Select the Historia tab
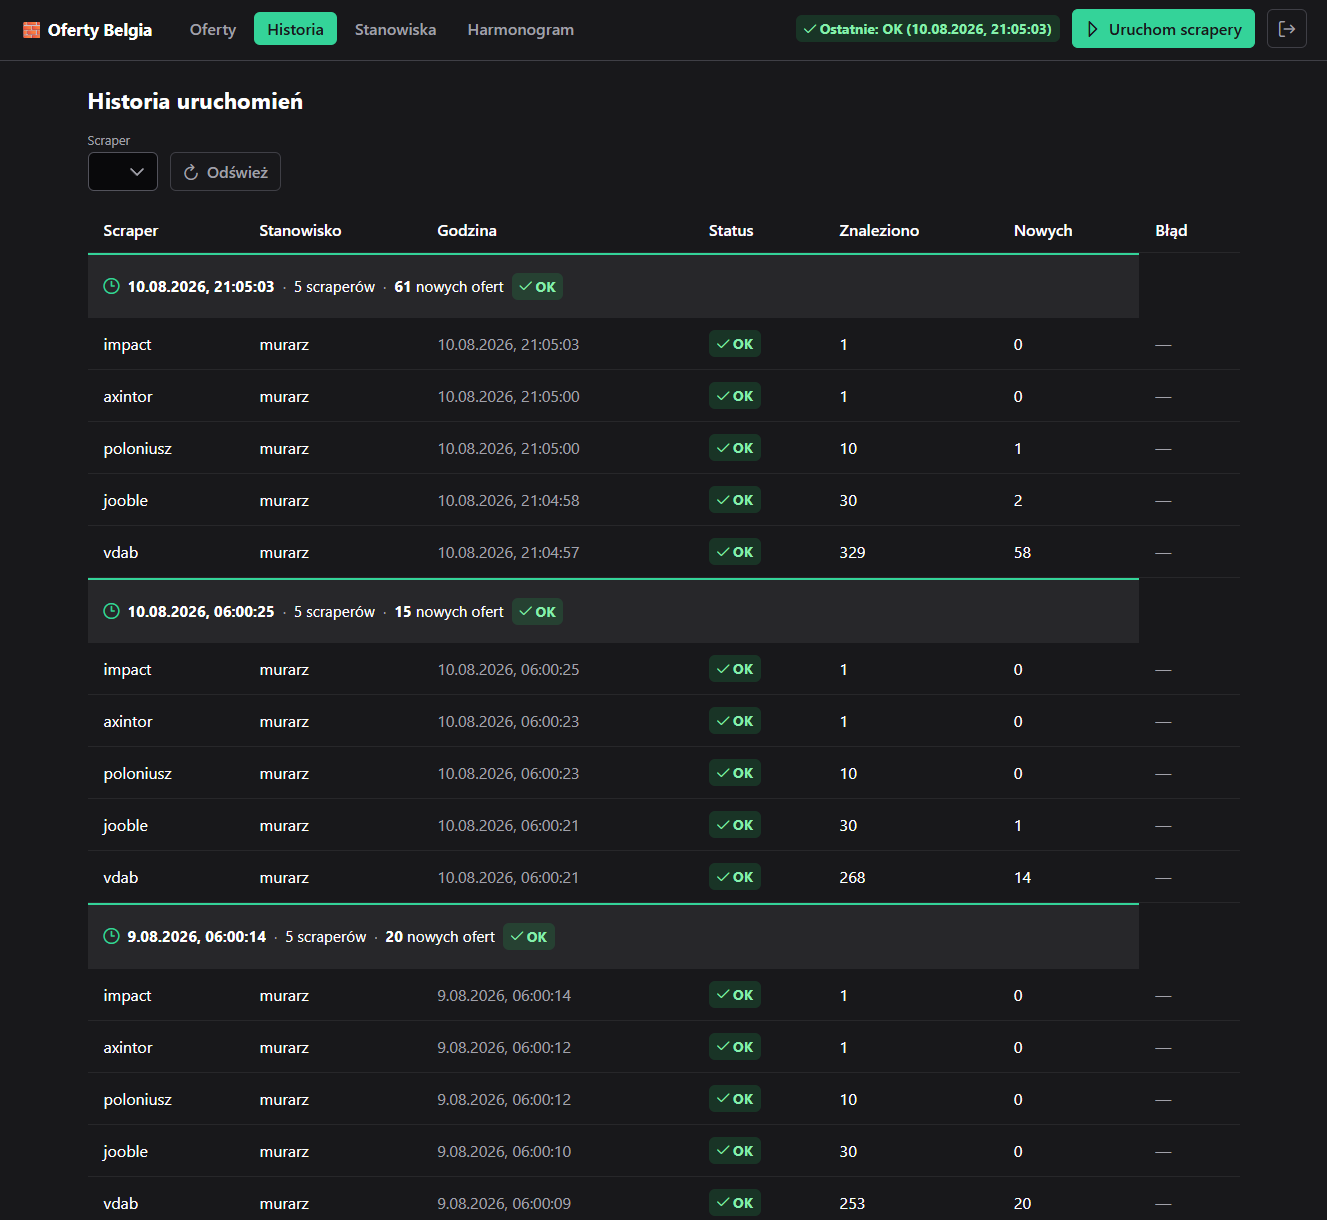Viewport: 1327px width, 1220px height. click(x=295, y=29)
